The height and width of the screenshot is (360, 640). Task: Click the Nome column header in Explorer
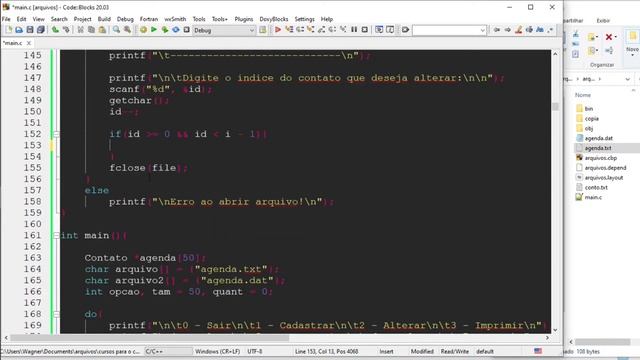click(x=583, y=95)
